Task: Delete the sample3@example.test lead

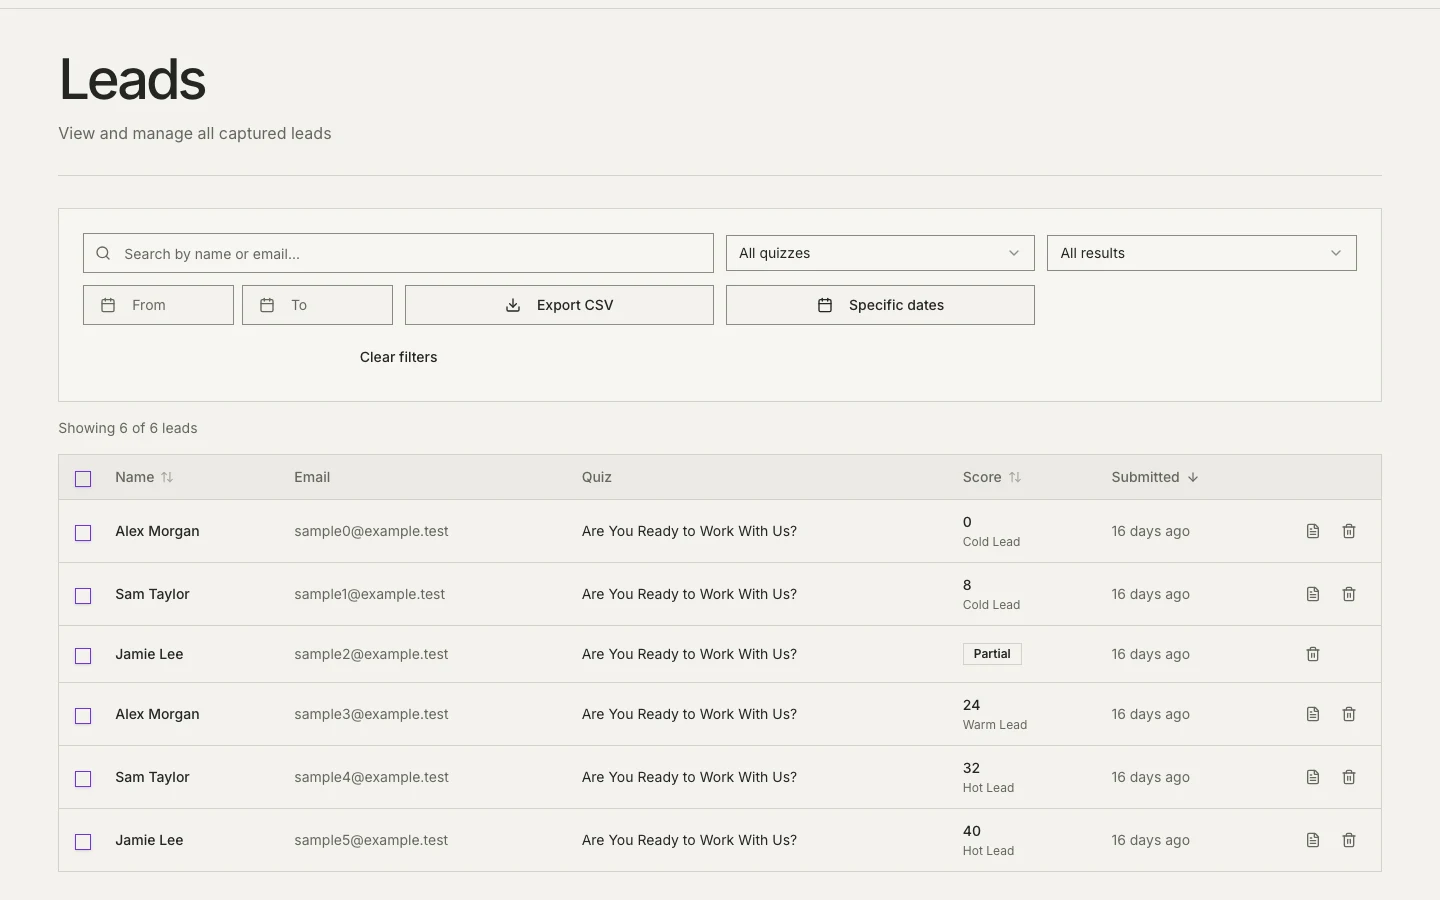Action: (1349, 714)
